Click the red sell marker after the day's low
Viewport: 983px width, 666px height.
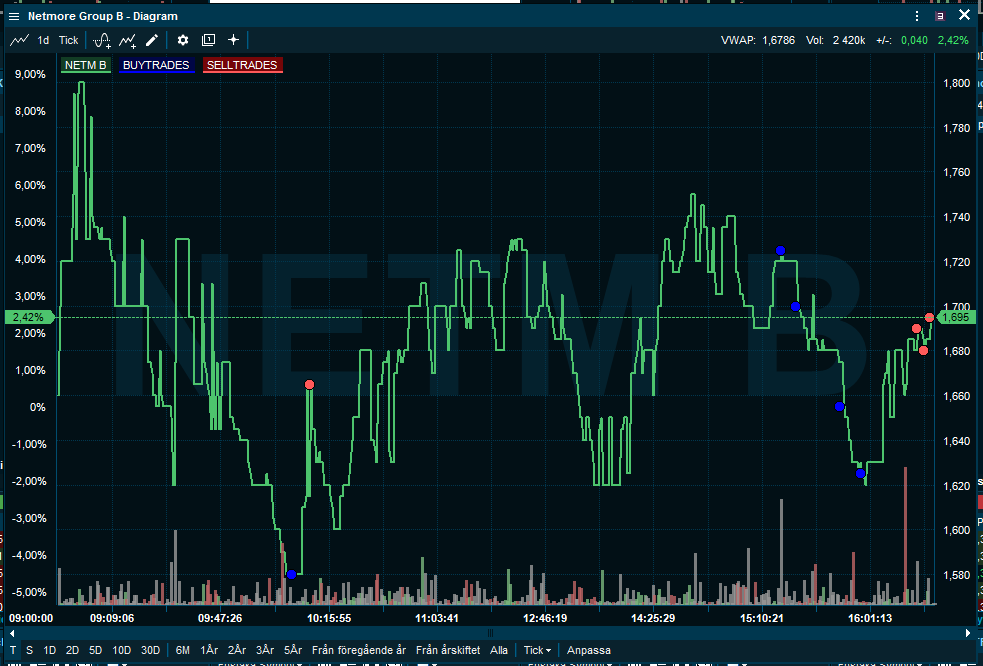tap(309, 384)
